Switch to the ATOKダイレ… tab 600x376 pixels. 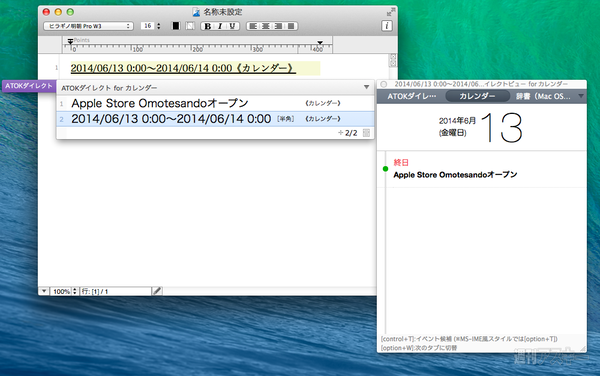(x=412, y=96)
